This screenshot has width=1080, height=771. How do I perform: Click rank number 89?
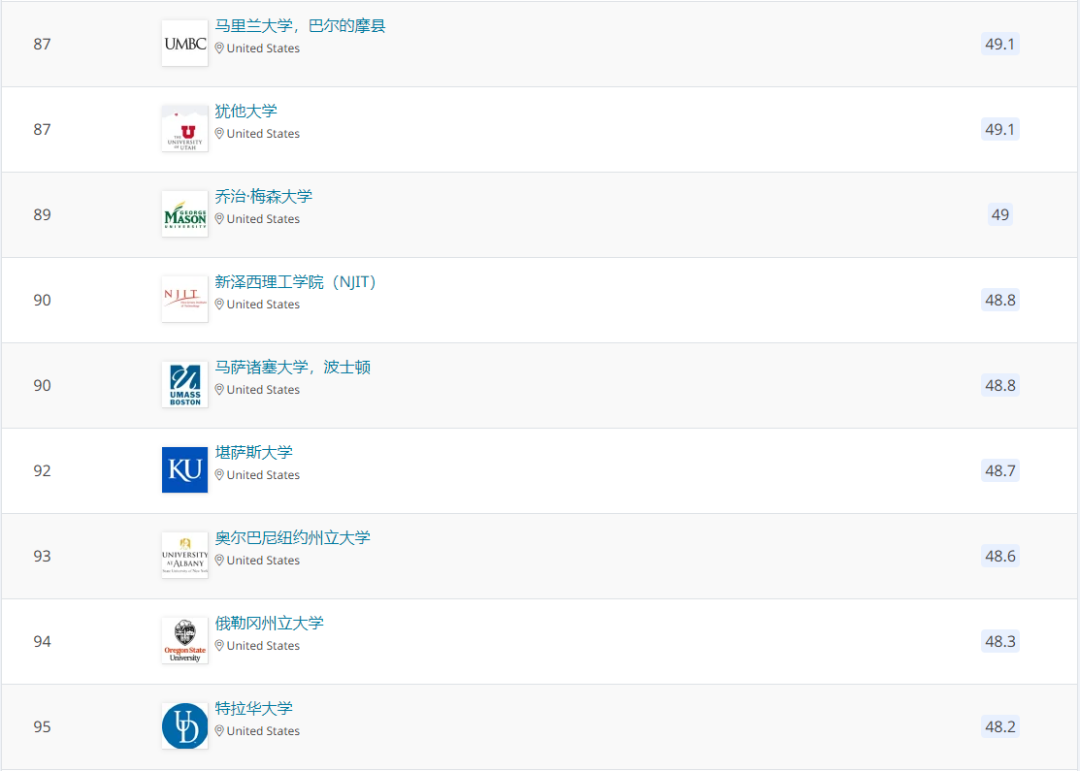pos(42,215)
